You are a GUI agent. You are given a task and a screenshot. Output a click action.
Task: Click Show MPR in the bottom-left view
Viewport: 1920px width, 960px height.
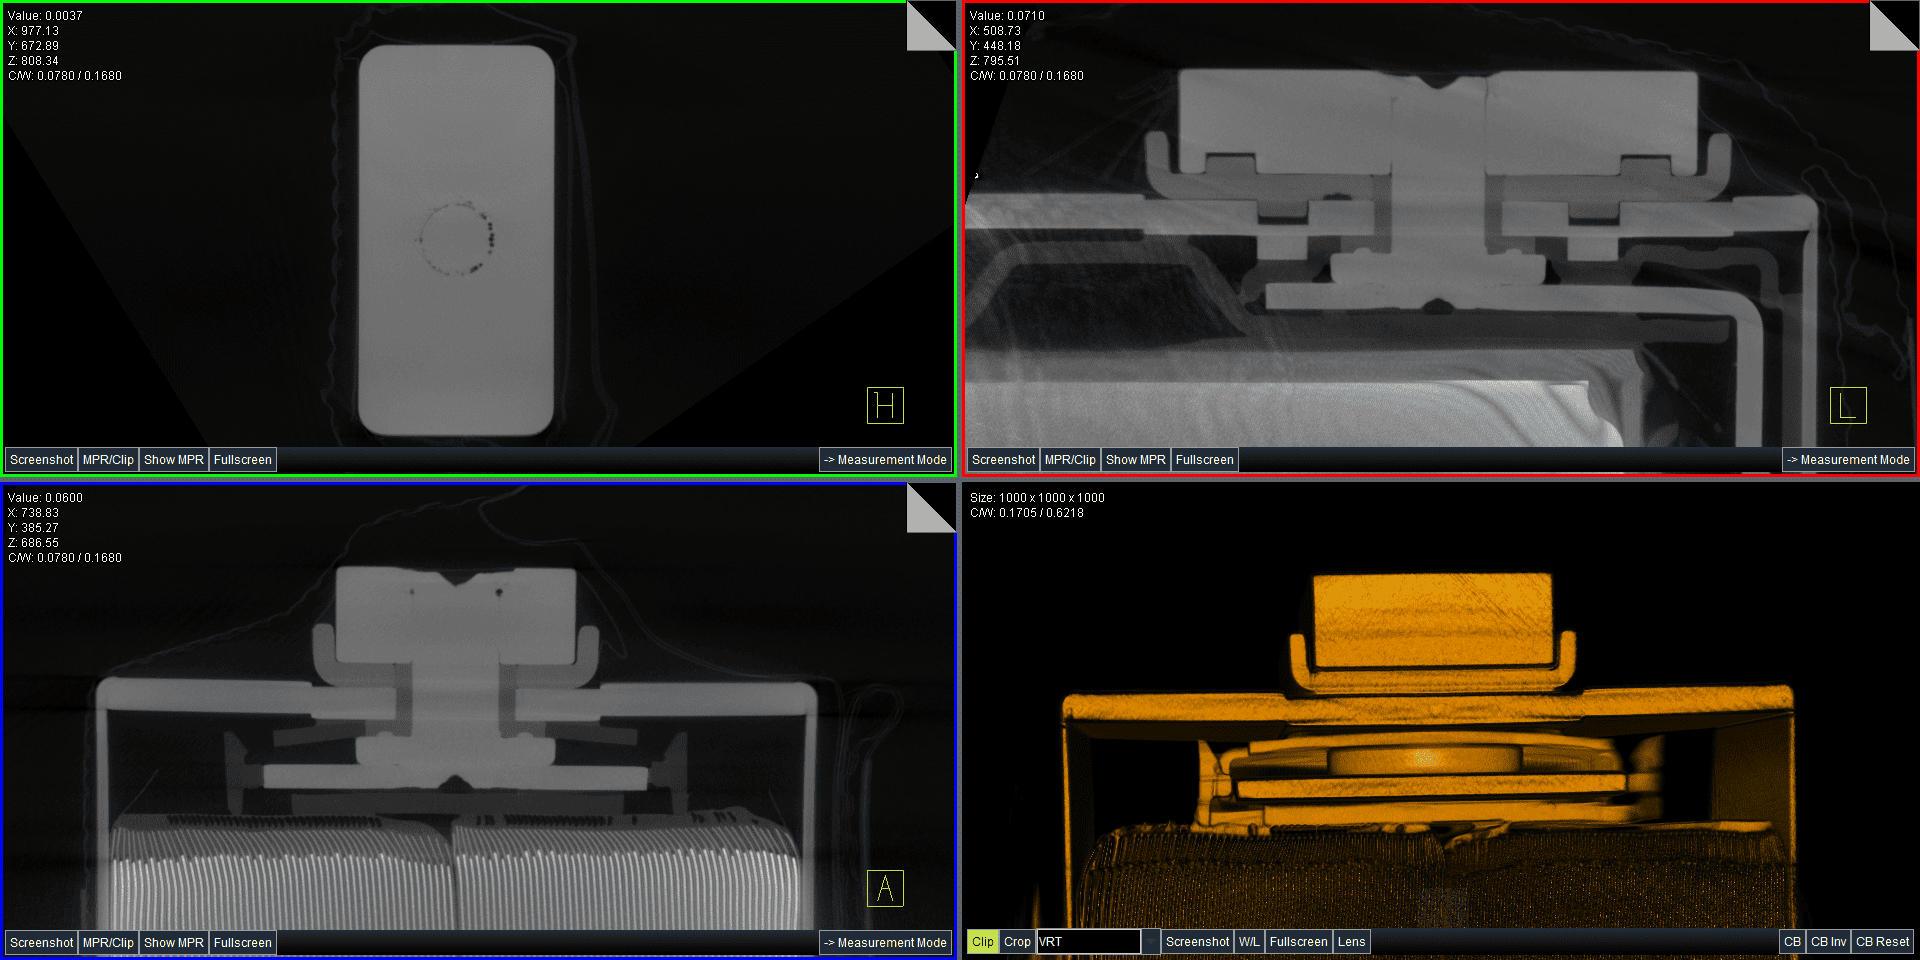pos(174,943)
